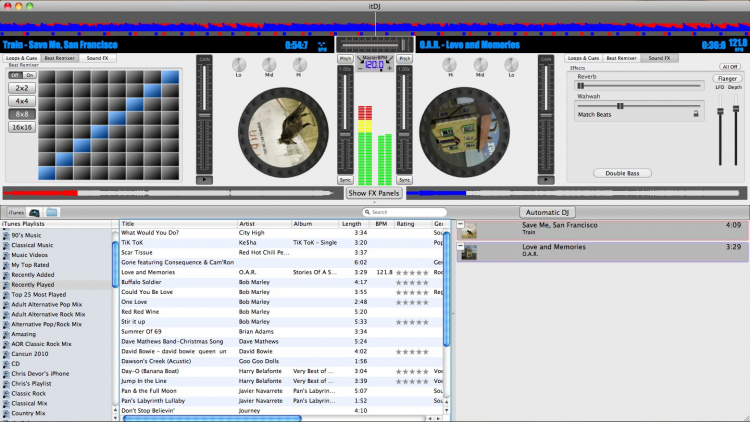Open right deck Loops & Cues tab

pos(584,58)
